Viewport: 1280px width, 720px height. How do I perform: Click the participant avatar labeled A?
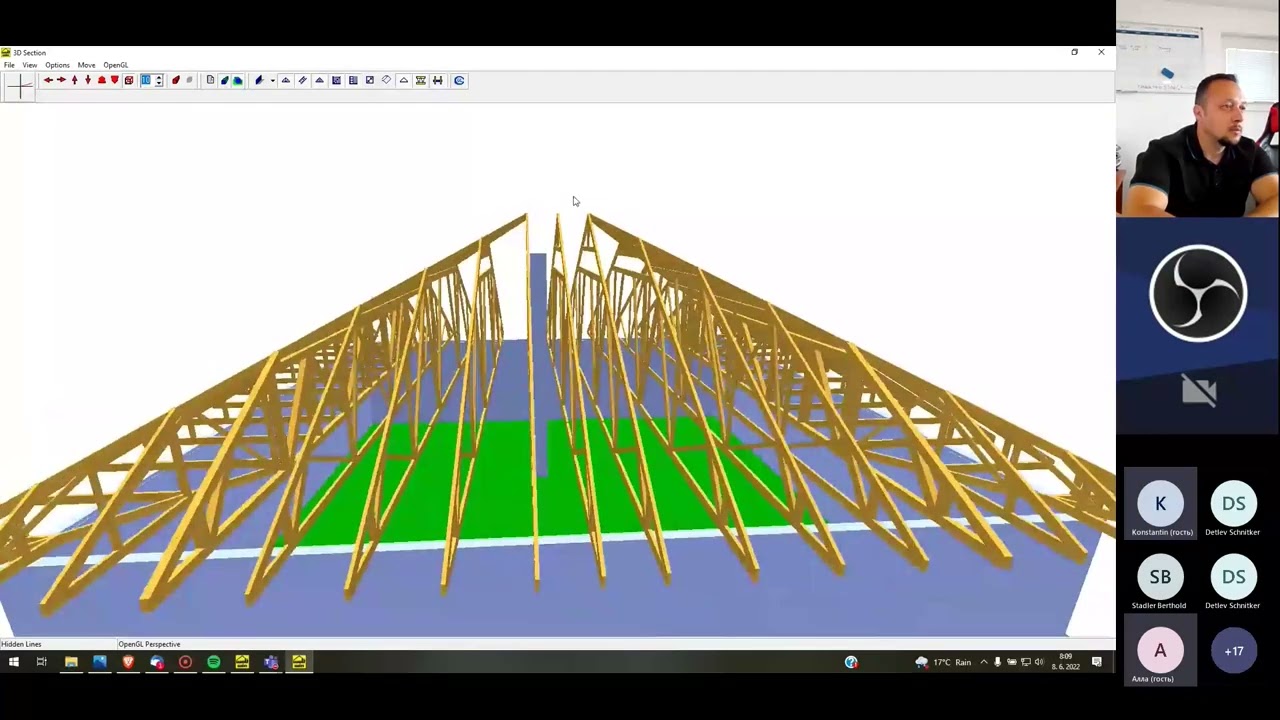point(1160,650)
